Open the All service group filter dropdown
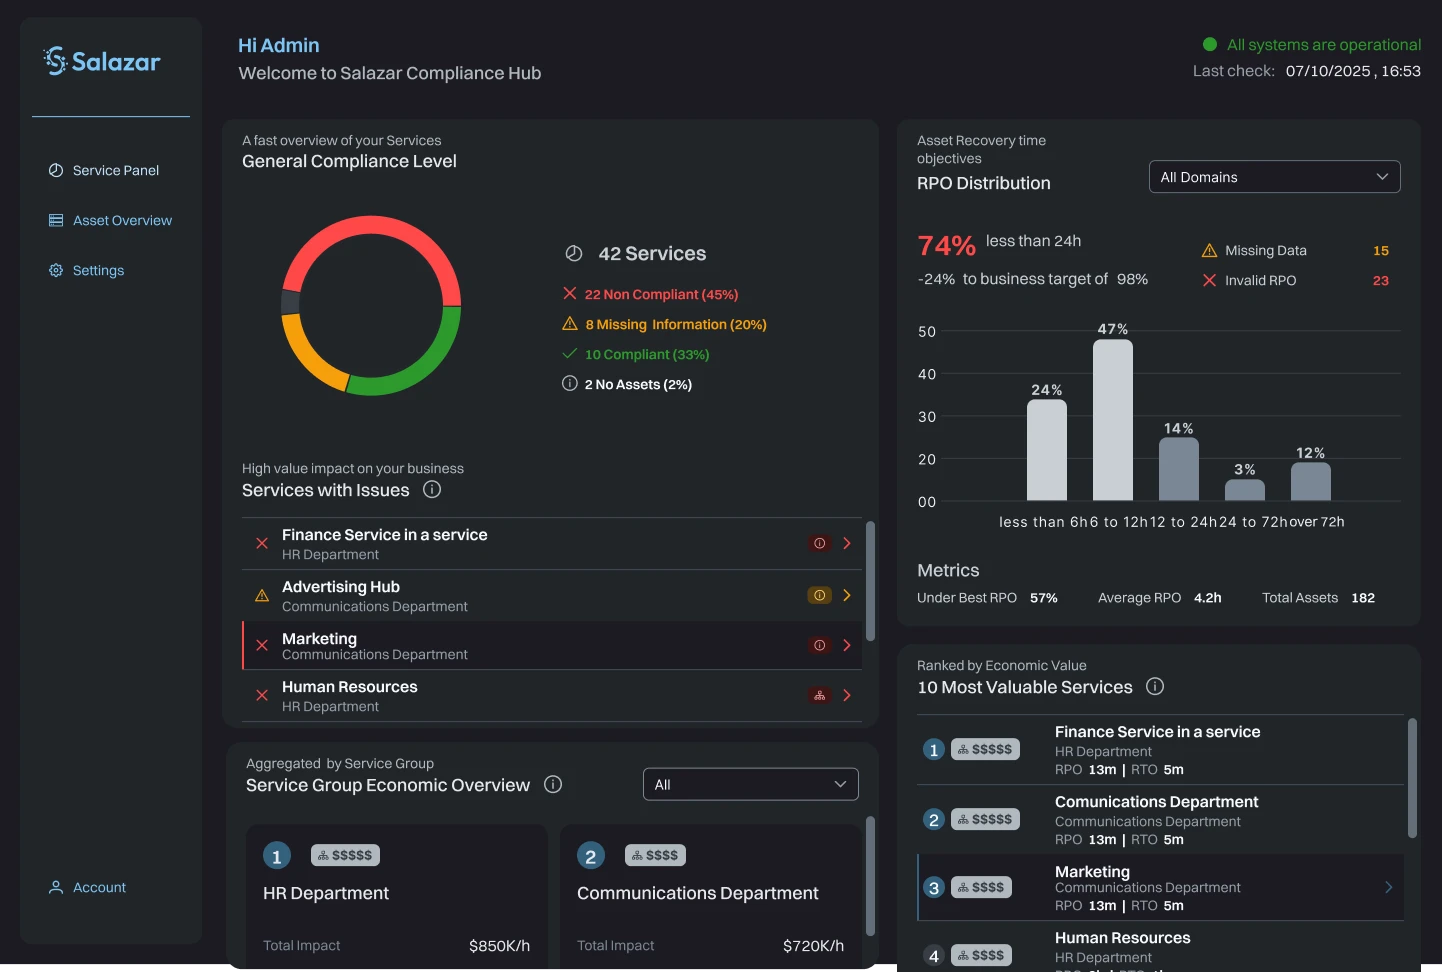This screenshot has height=972, width=1442. [750, 785]
